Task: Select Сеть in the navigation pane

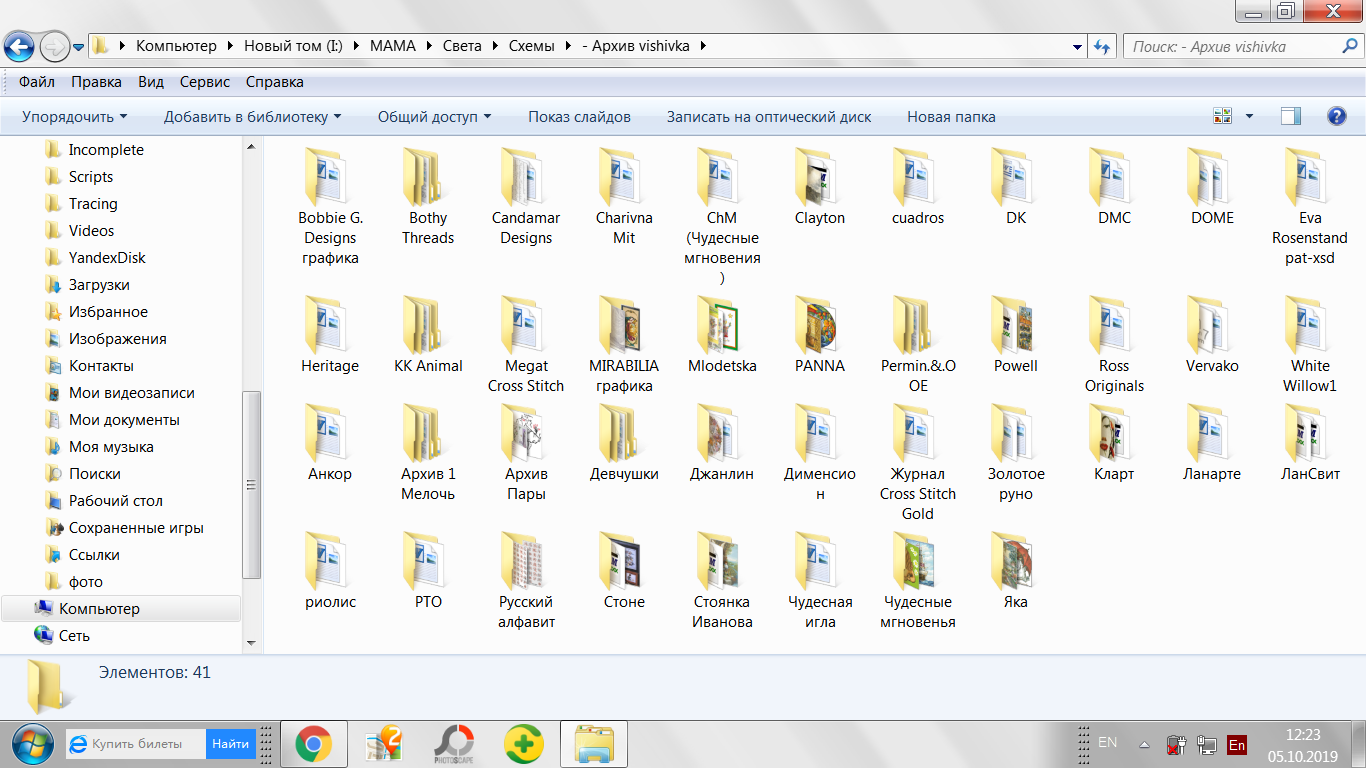Action: click(x=74, y=636)
